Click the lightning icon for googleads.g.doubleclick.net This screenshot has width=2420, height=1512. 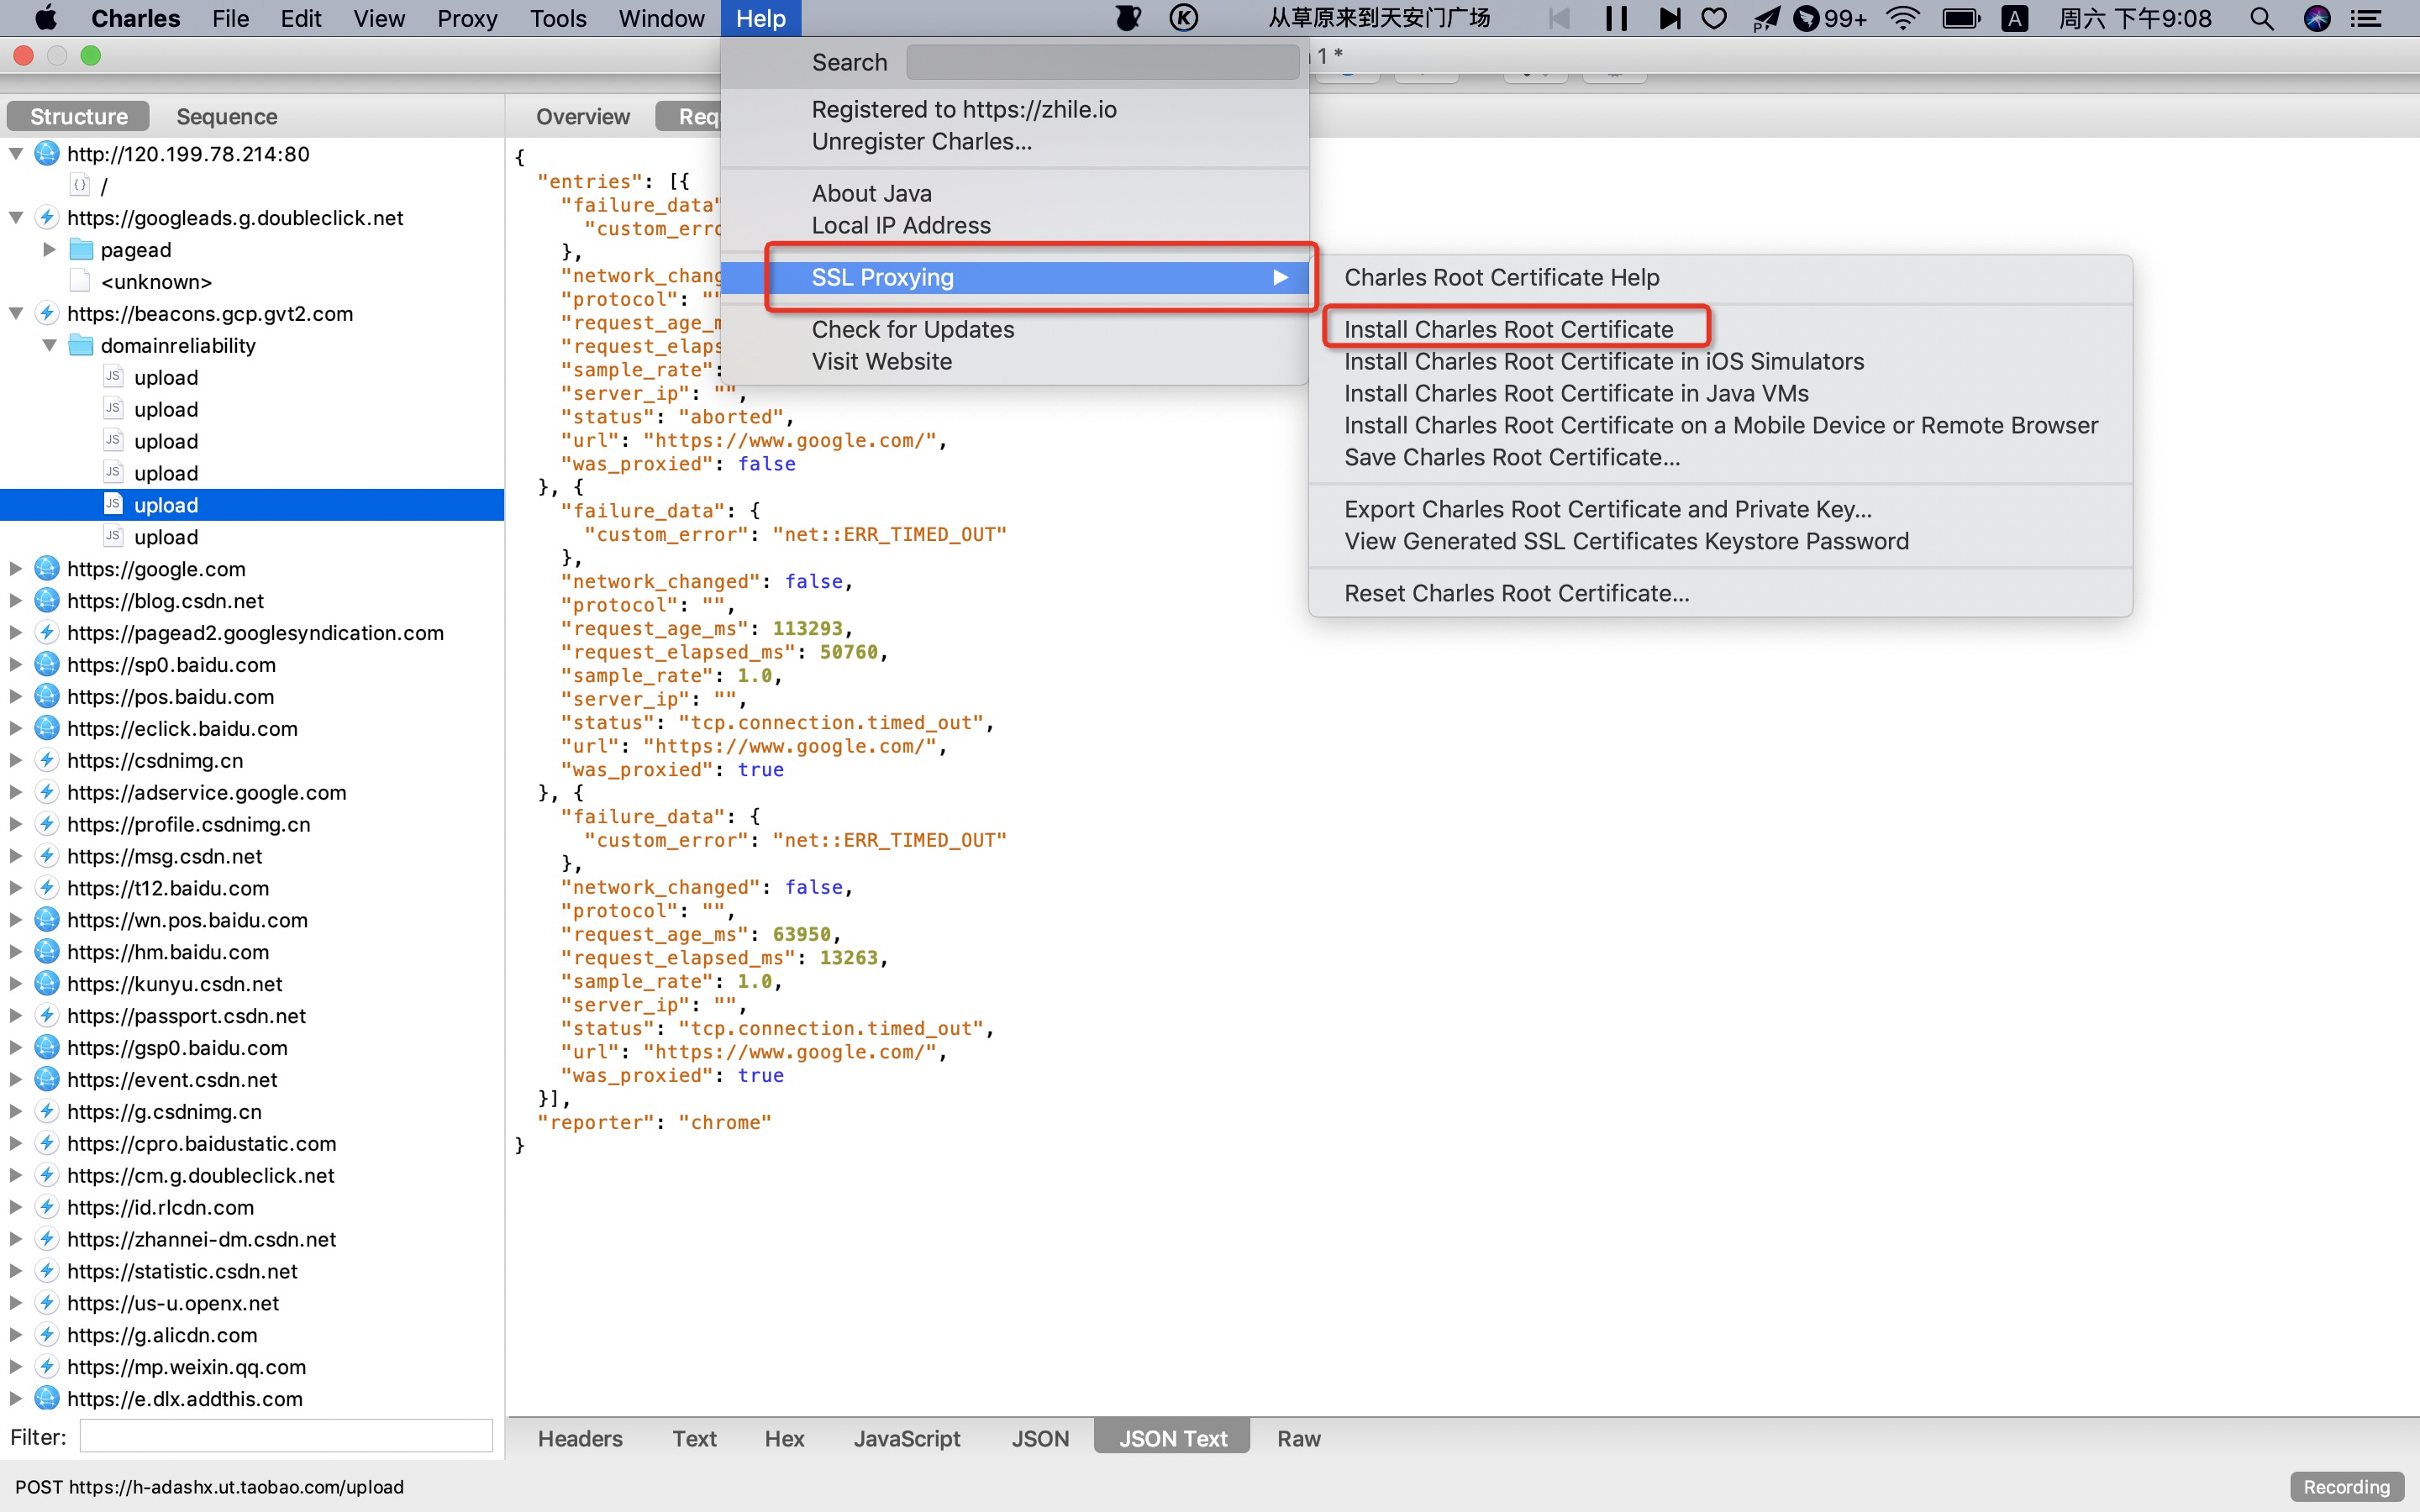pos(47,218)
